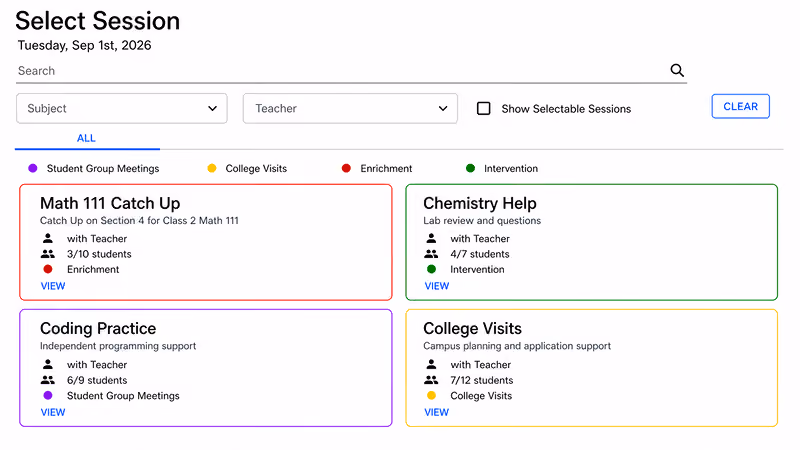Click the green Intervention legend dot
This screenshot has height=450, width=800.
[x=470, y=168]
